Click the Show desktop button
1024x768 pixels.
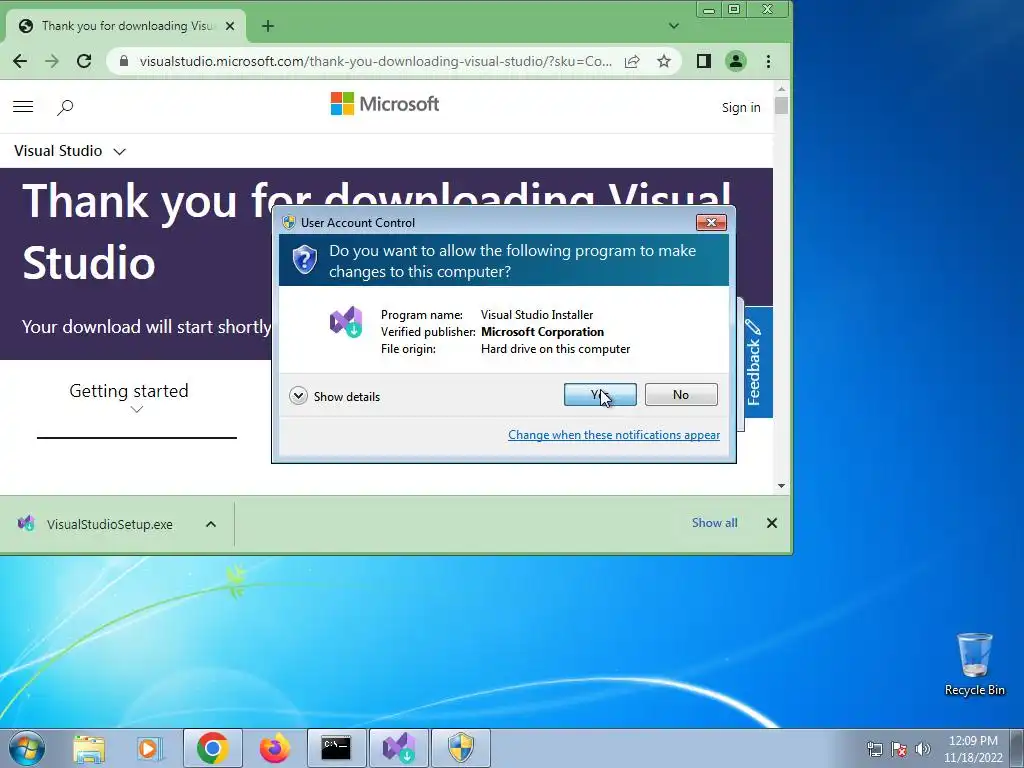tap(1017, 748)
